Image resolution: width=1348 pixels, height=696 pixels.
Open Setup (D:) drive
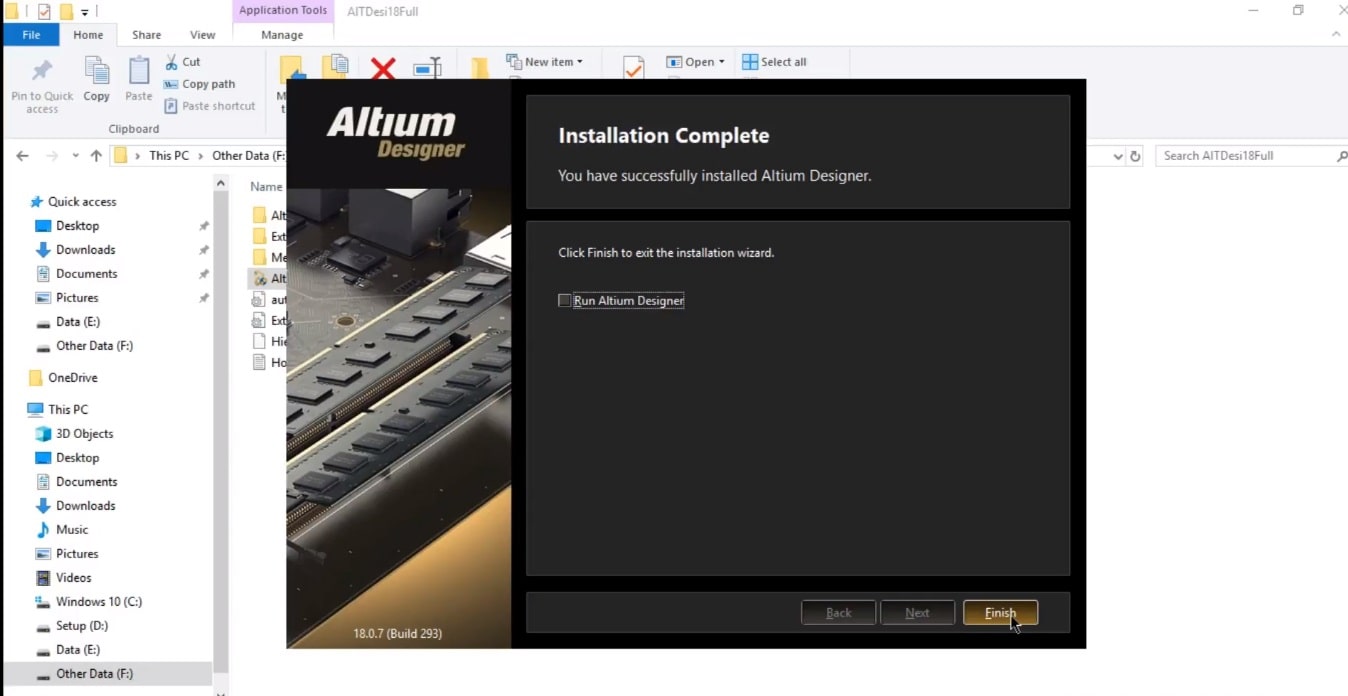tap(82, 626)
